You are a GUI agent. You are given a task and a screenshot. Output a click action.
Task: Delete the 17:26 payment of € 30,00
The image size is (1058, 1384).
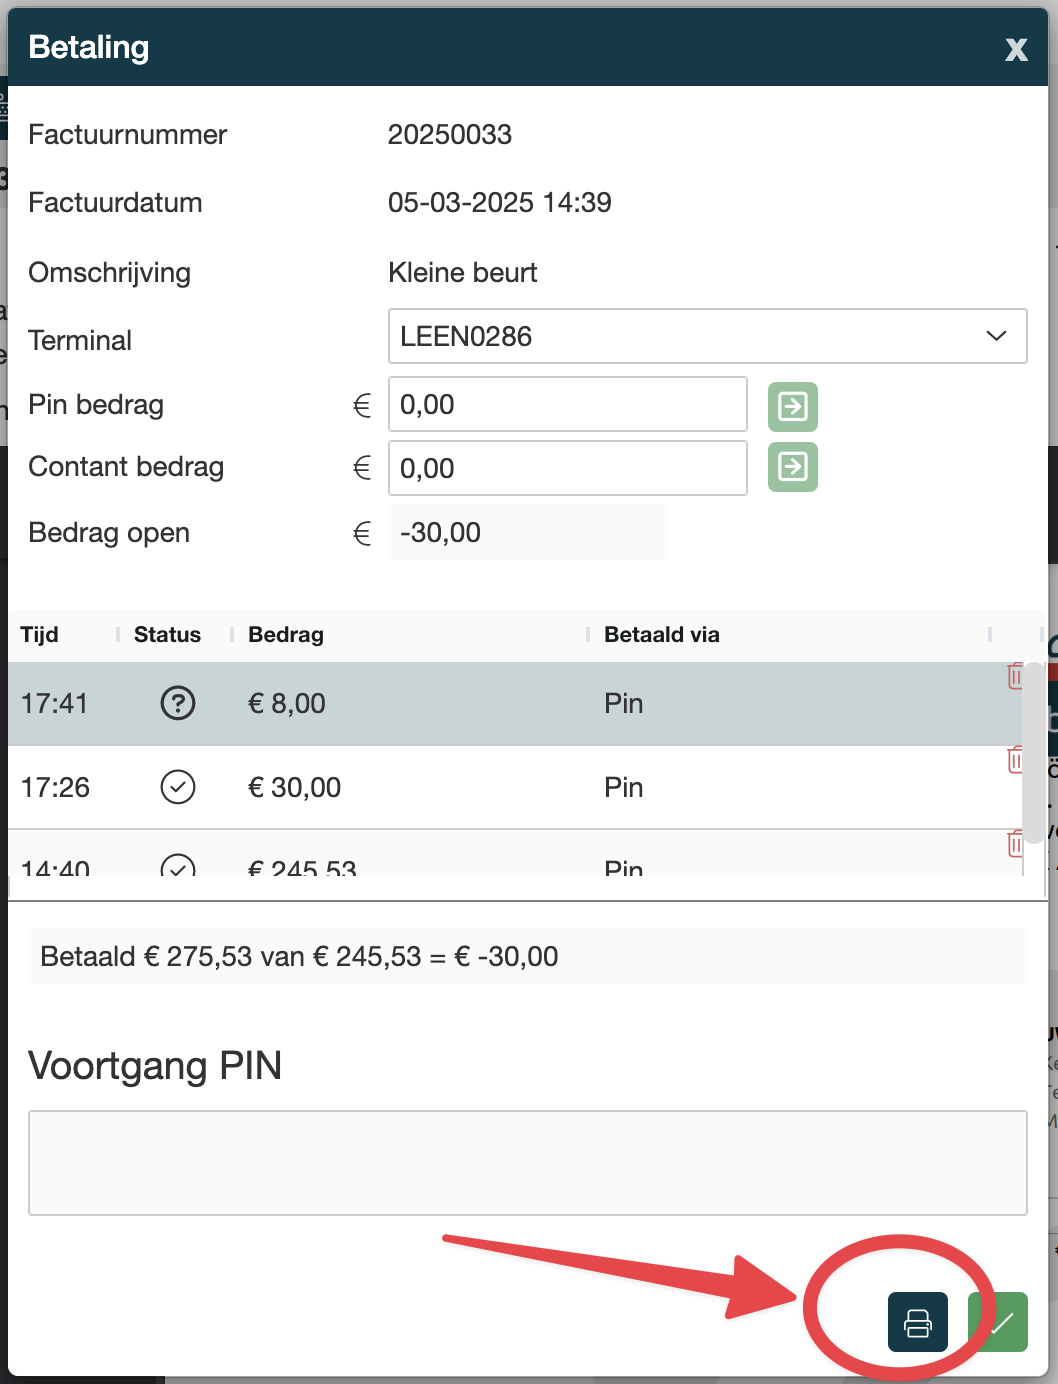[1014, 760]
